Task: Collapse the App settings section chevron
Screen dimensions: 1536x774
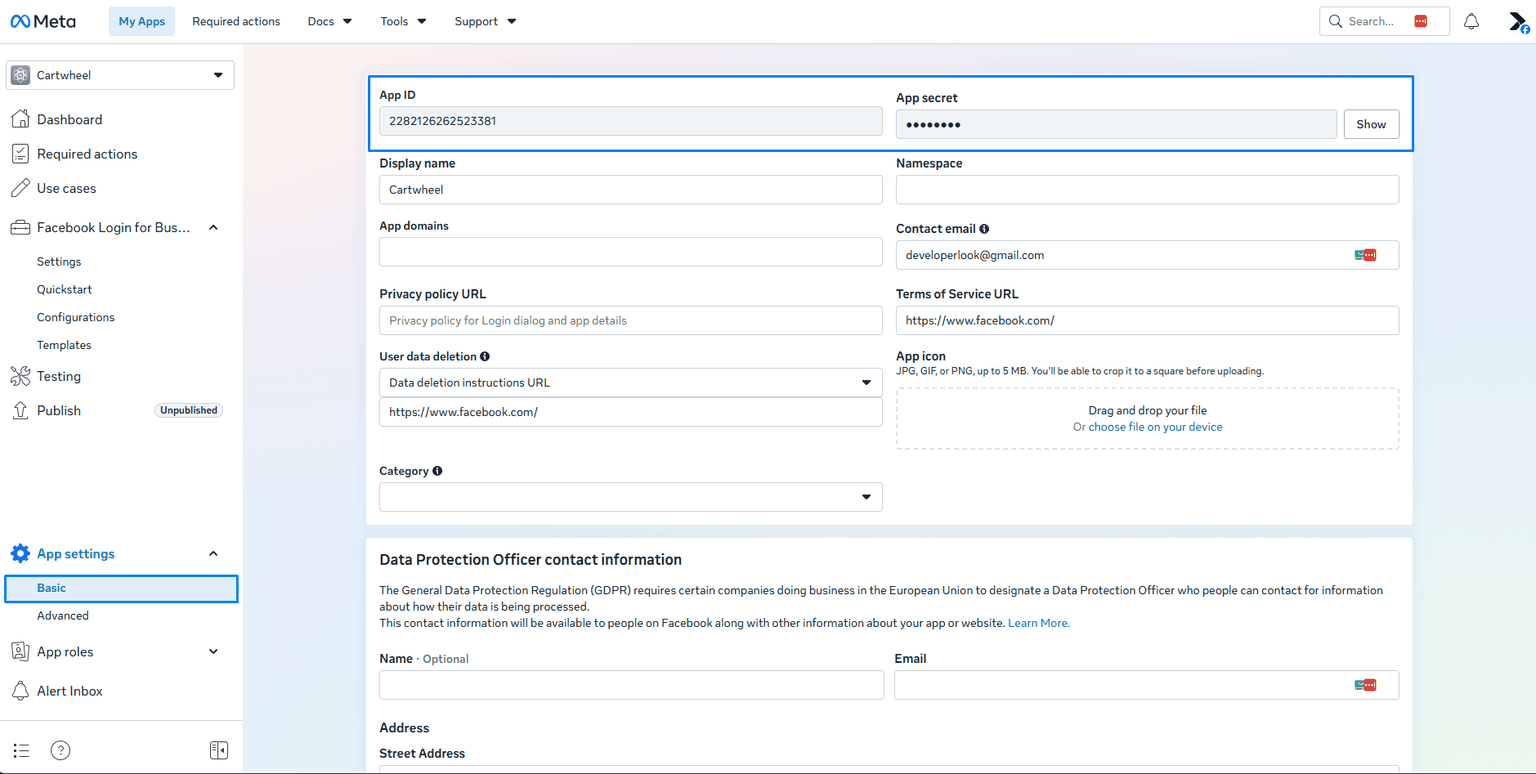Action: coord(213,554)
